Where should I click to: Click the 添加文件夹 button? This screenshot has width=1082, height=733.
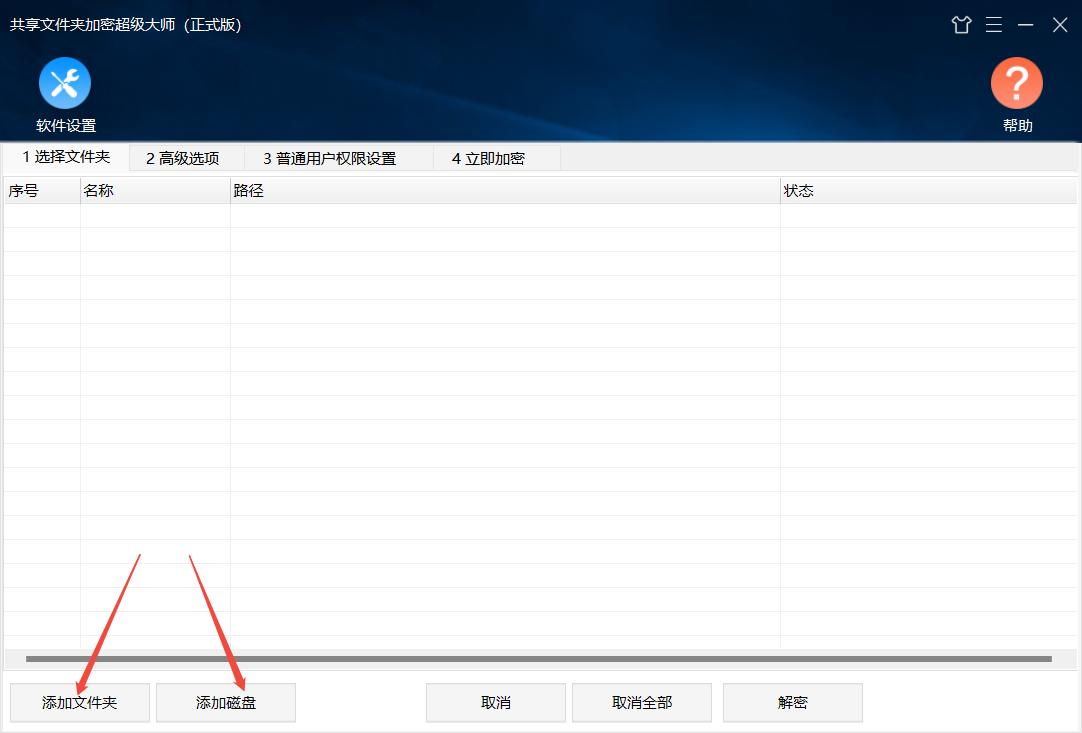coord(80,703)
